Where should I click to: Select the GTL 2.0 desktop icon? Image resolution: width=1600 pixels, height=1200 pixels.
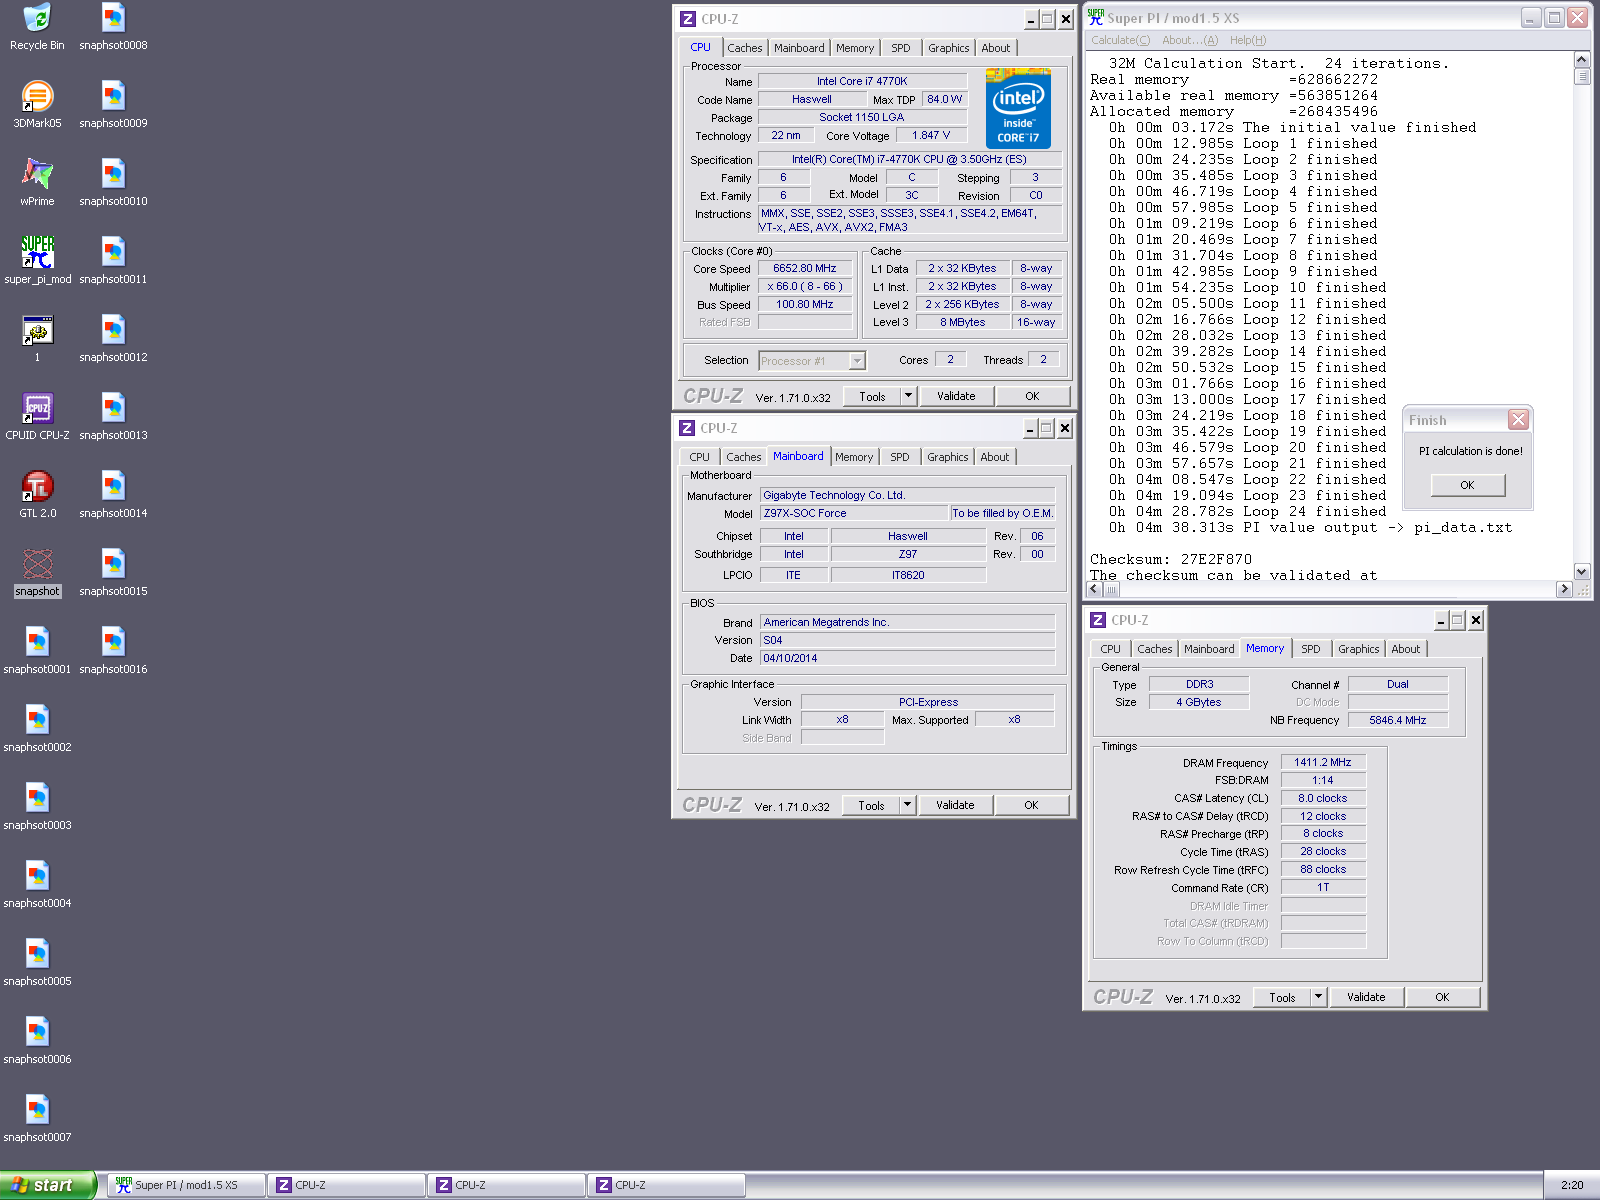coord(37,494)
